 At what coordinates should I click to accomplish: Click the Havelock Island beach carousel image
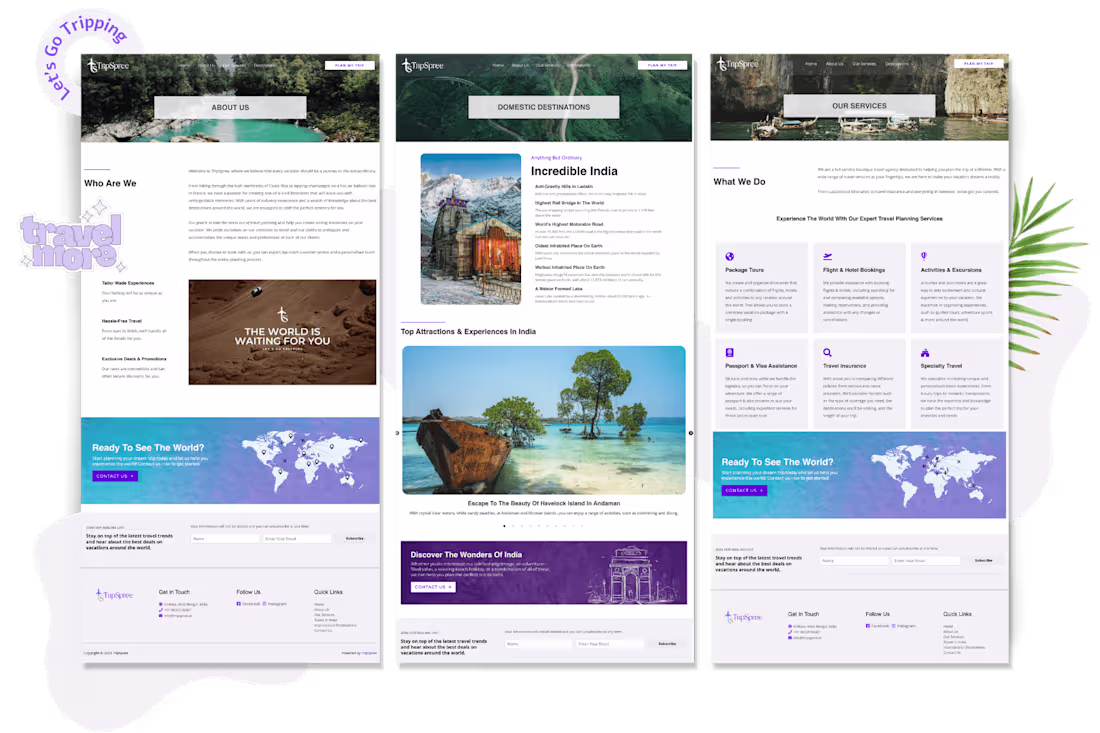coord(544,420)
